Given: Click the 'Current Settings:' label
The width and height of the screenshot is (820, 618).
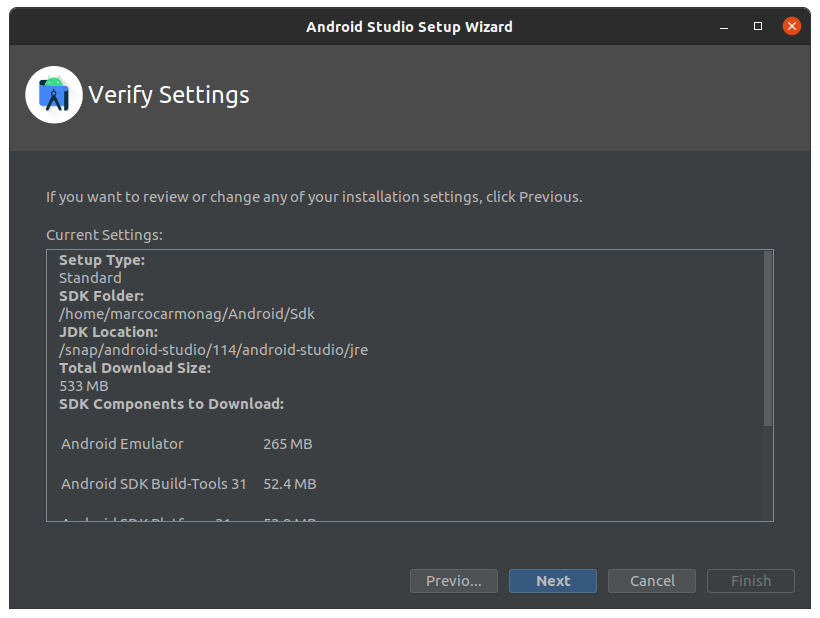Looking at the screenshot, I should point(105,235).
